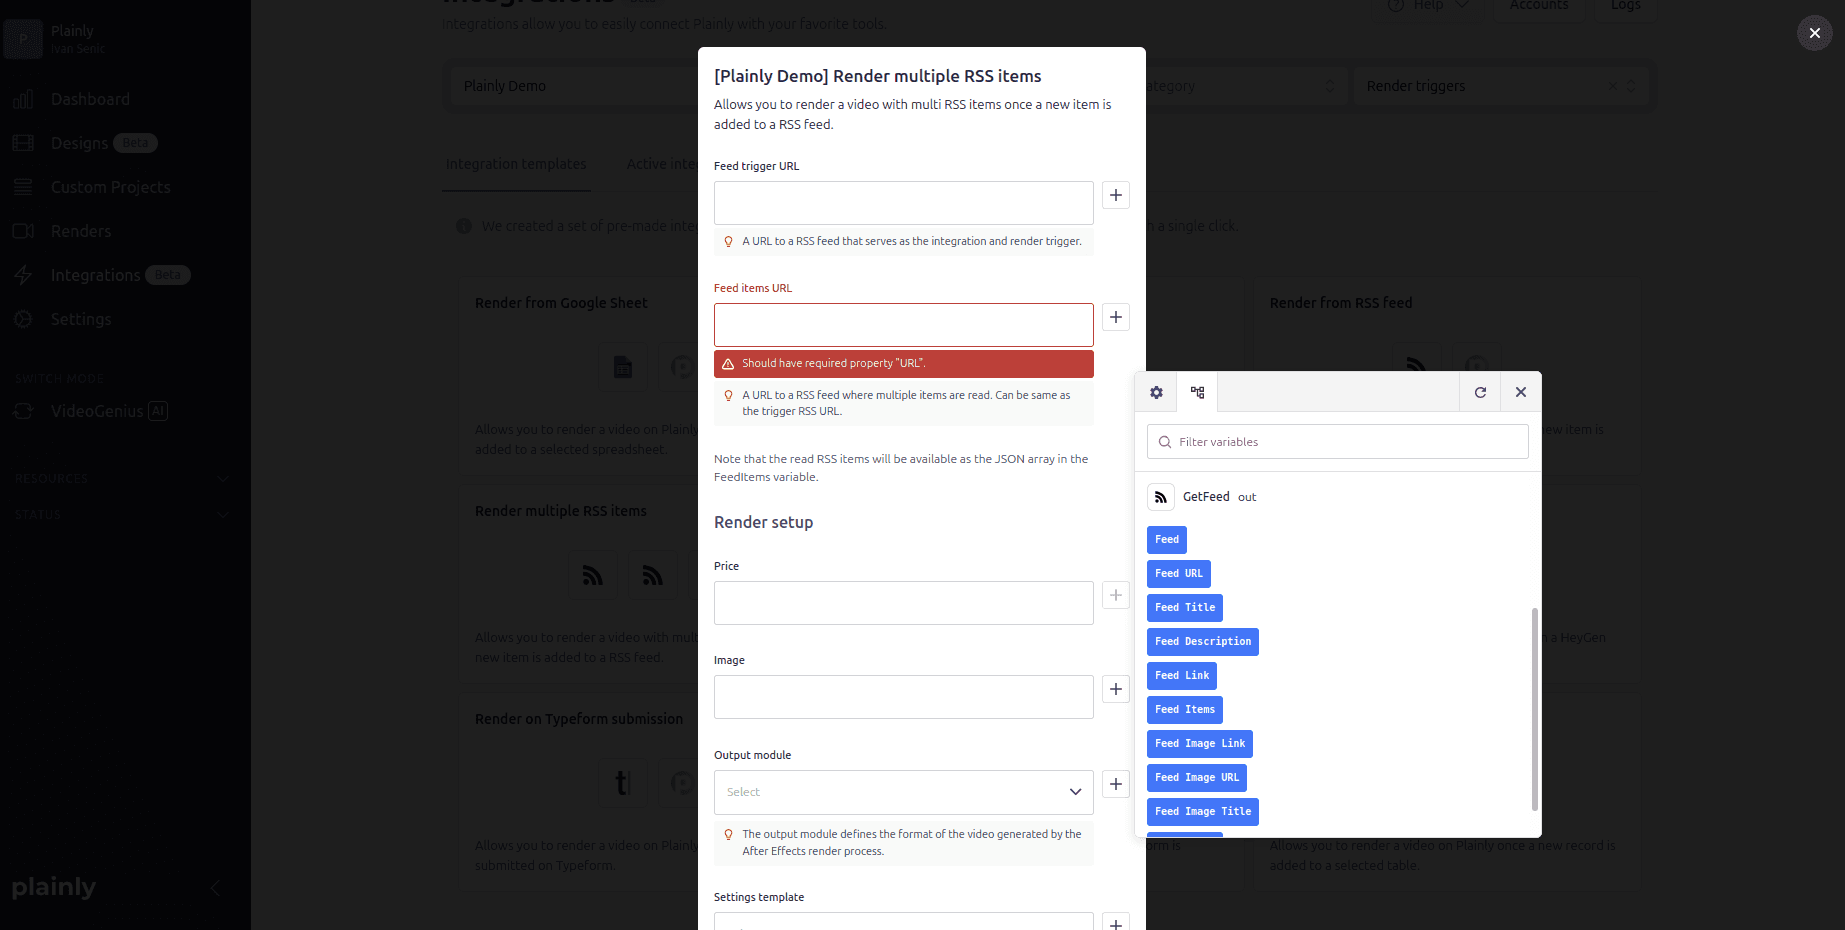Open Dashboard from the sidebar
Image resolution: width=1845 pixels, height=930 pixels.
point(90,99)
